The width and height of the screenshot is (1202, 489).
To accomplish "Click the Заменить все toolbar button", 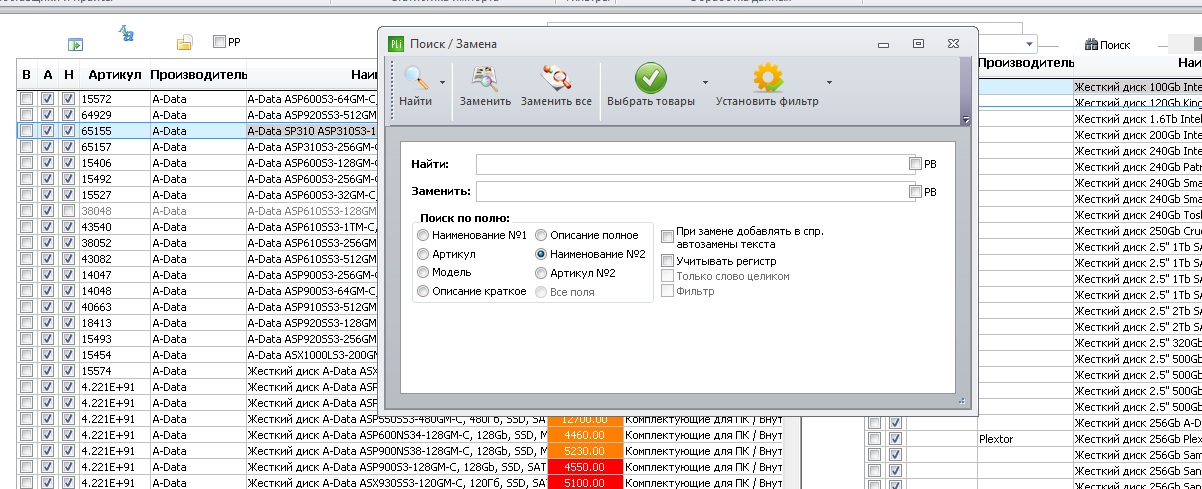I will (x=556, y=85).
